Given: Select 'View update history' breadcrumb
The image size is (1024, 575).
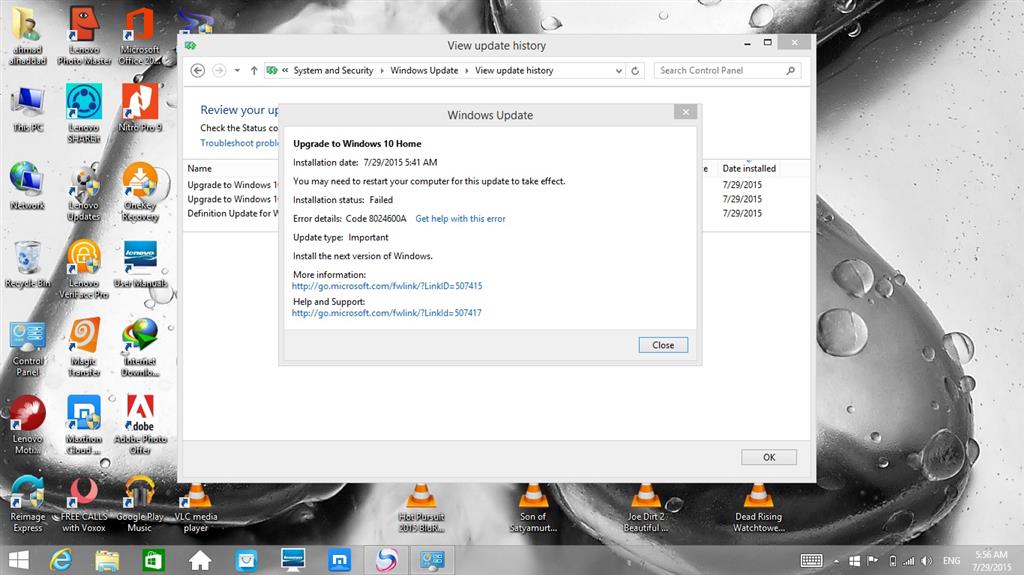Looking at the screenshot, I should [x=514, y=71].
